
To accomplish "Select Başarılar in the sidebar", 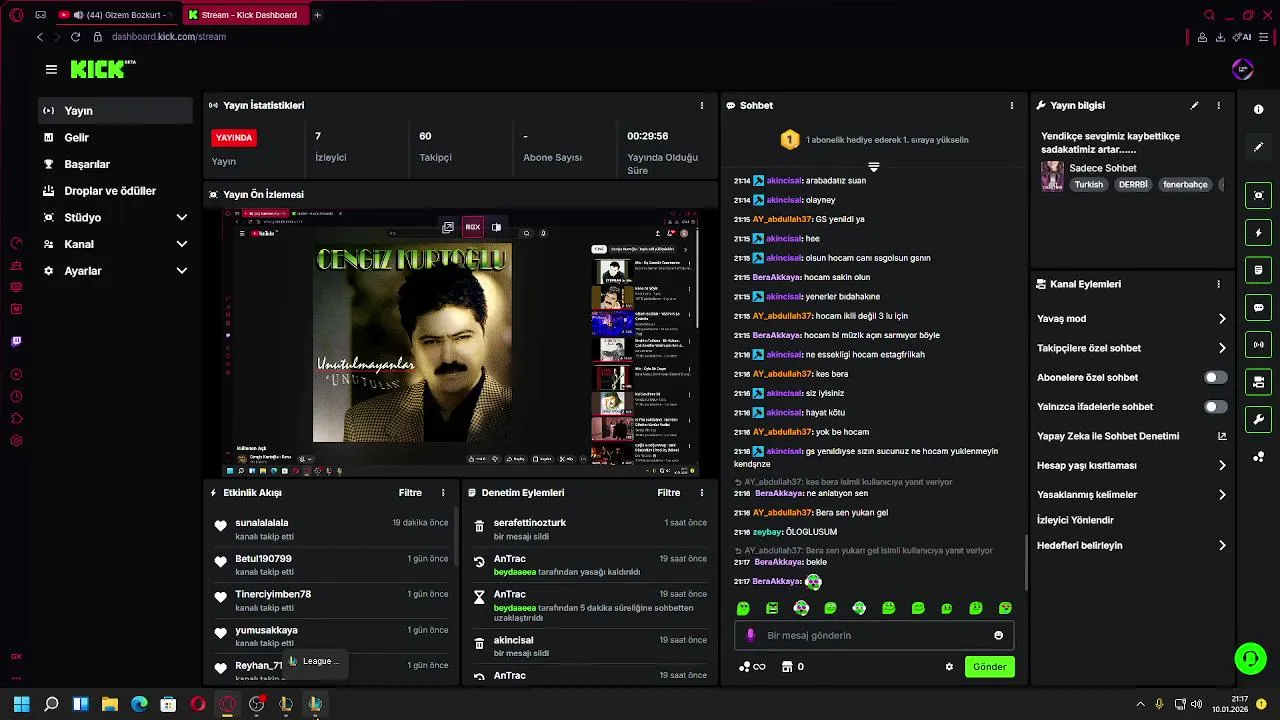I will pos(116,164).
